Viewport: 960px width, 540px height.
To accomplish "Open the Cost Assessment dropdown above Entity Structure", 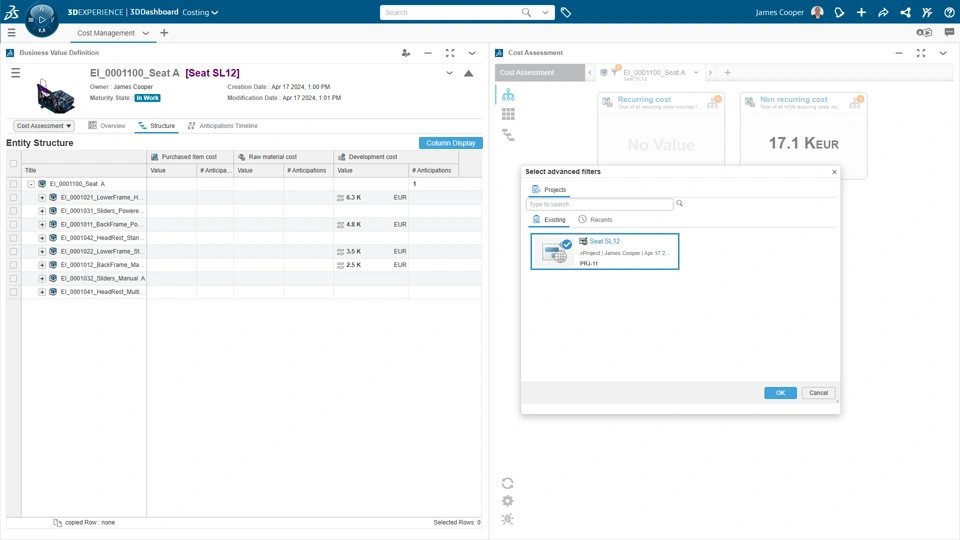I will (43, 126).
